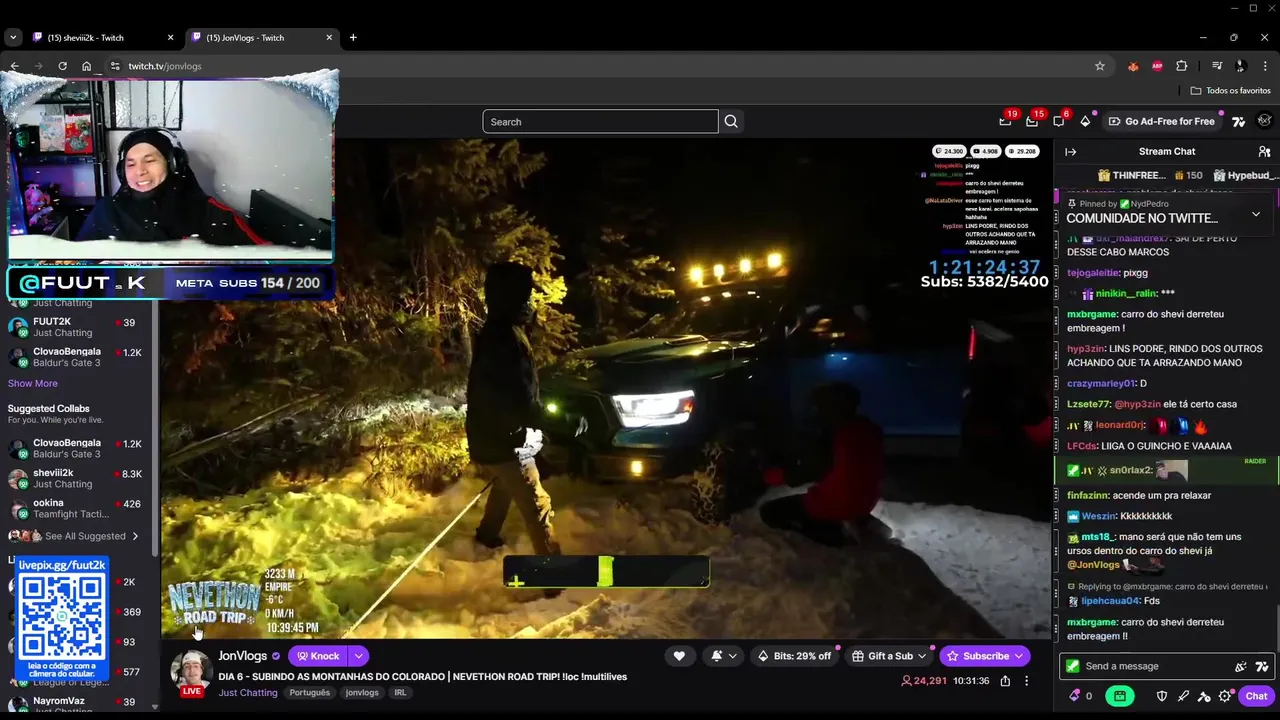Image resolution: width=1280 pixels, height=720 pixels.
Task: Click the Português tag
Action: (x=309, y=692)
